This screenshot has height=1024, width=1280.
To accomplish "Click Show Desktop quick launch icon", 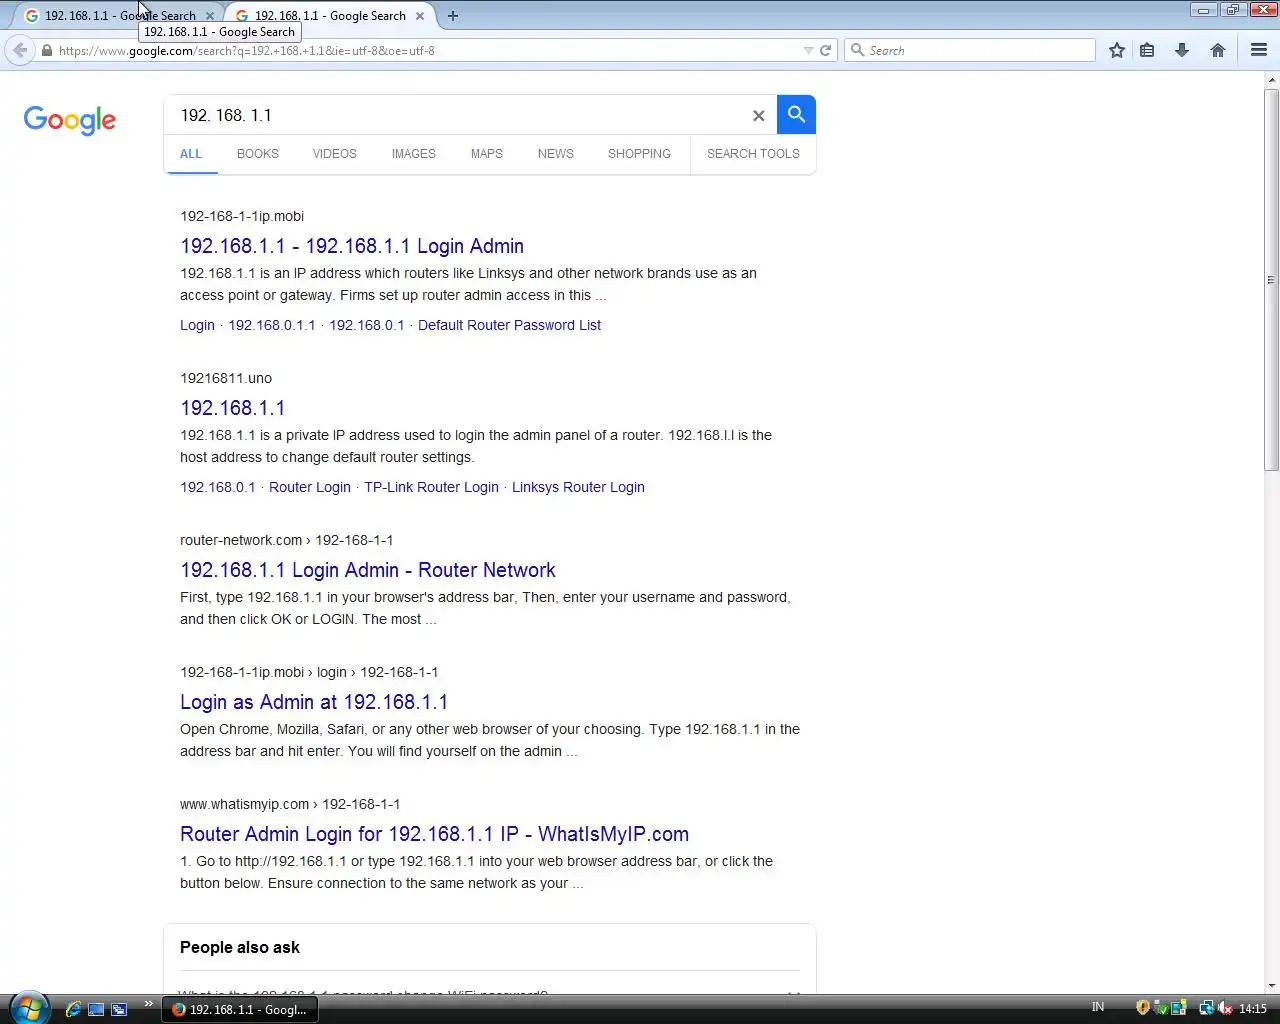I will click(96, 1009).
